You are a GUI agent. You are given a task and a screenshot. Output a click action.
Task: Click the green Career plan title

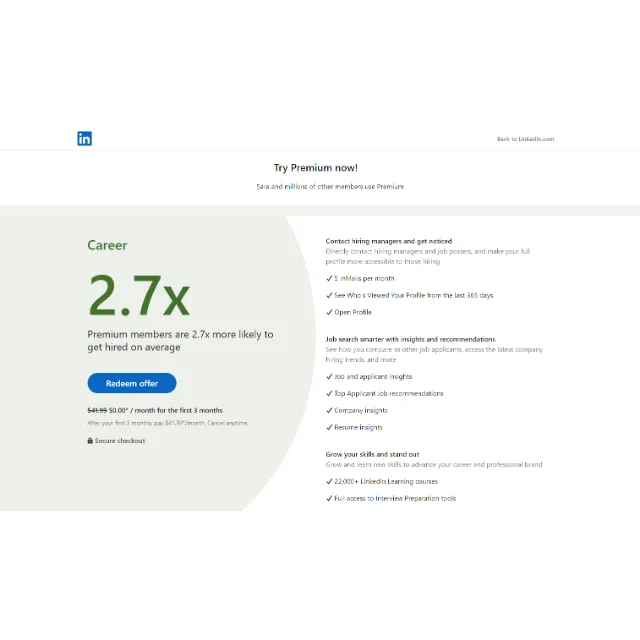click(107, 245)
